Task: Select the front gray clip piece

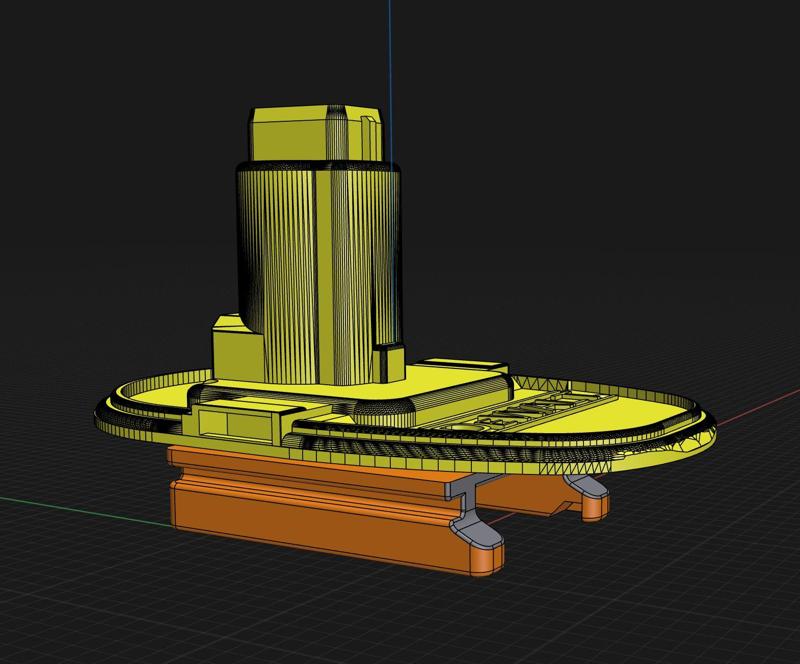Action: [x=472, y=510]
